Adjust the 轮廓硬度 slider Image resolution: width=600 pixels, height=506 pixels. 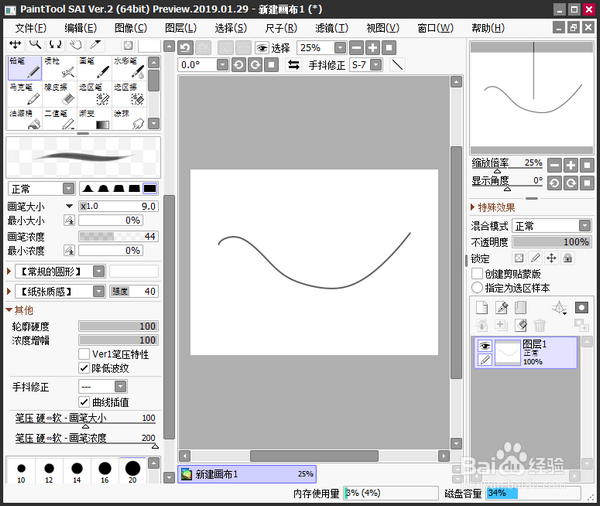[x=118, y=326]
